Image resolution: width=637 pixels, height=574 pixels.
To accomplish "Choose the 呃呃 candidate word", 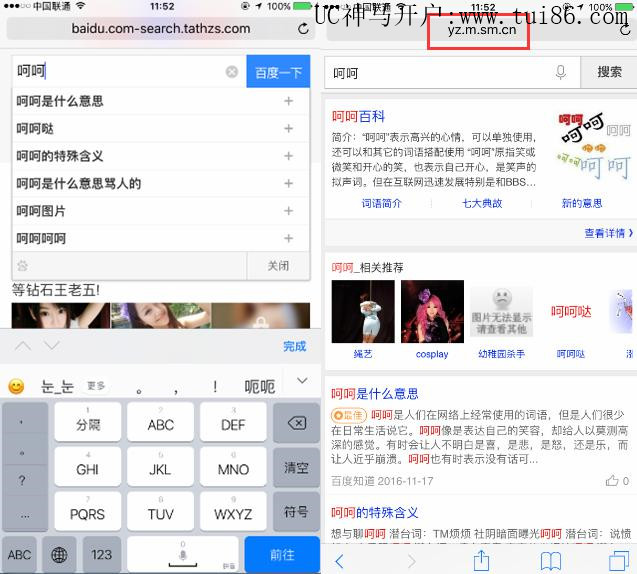I will [x=260, y=386].
